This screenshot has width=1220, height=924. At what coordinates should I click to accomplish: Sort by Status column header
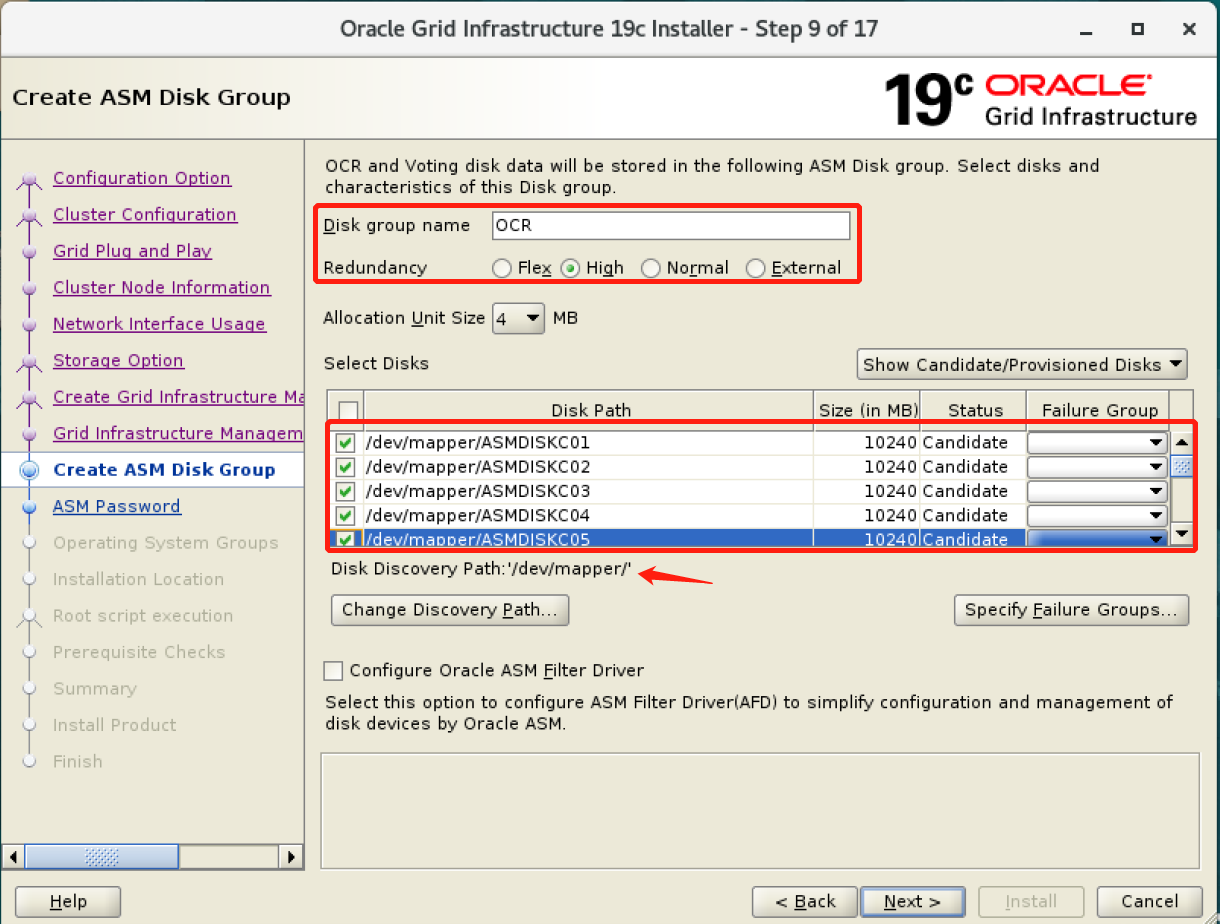pos(974,410)
